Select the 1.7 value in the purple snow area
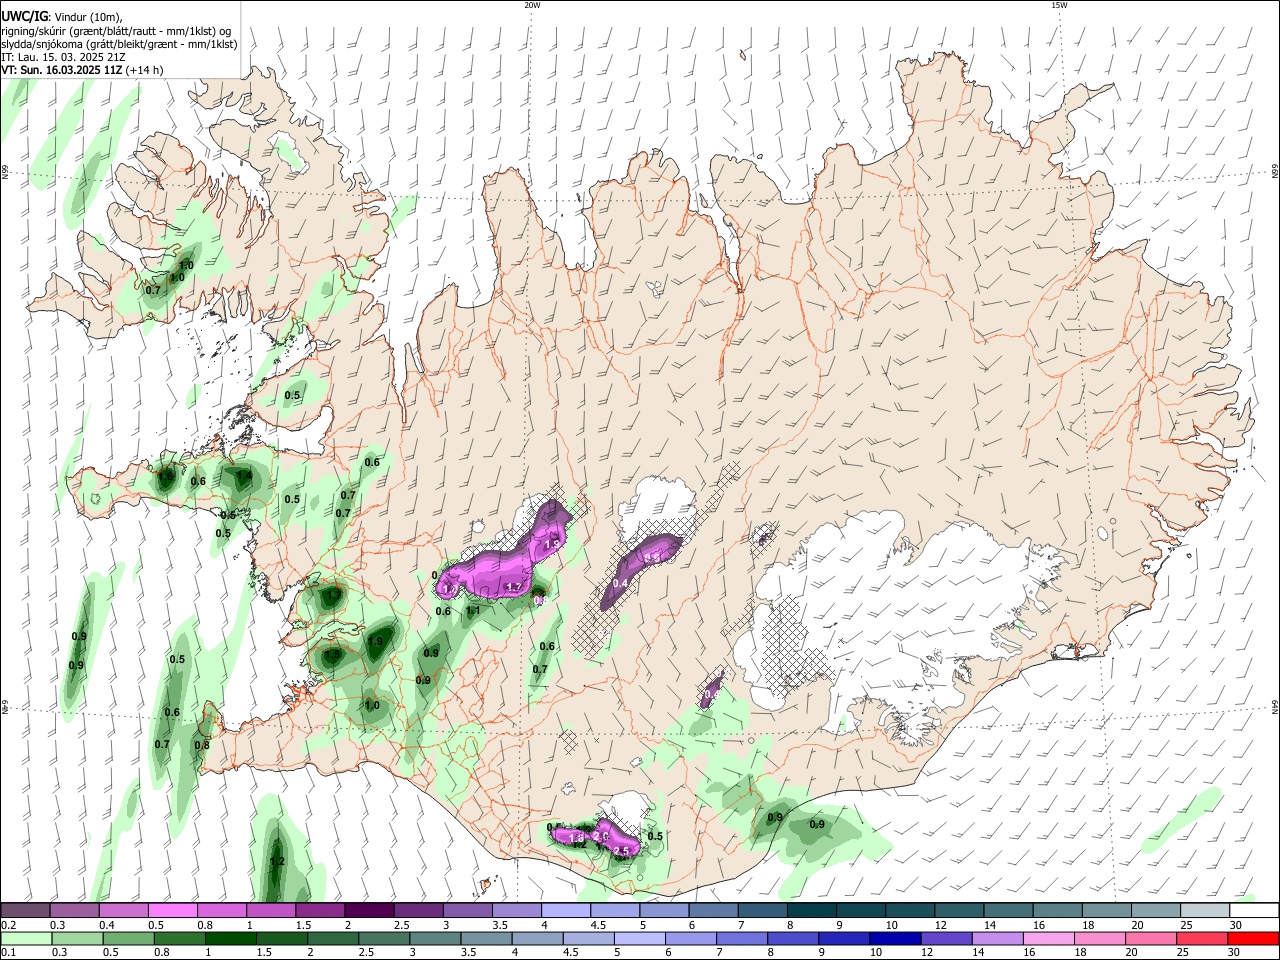This screenshot has height=960, width=1280. [514, 587]
